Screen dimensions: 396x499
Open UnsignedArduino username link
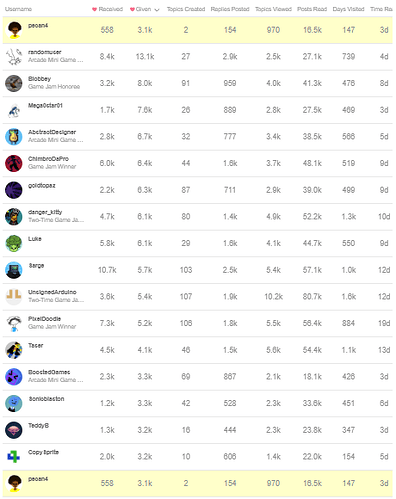point(52,292)
